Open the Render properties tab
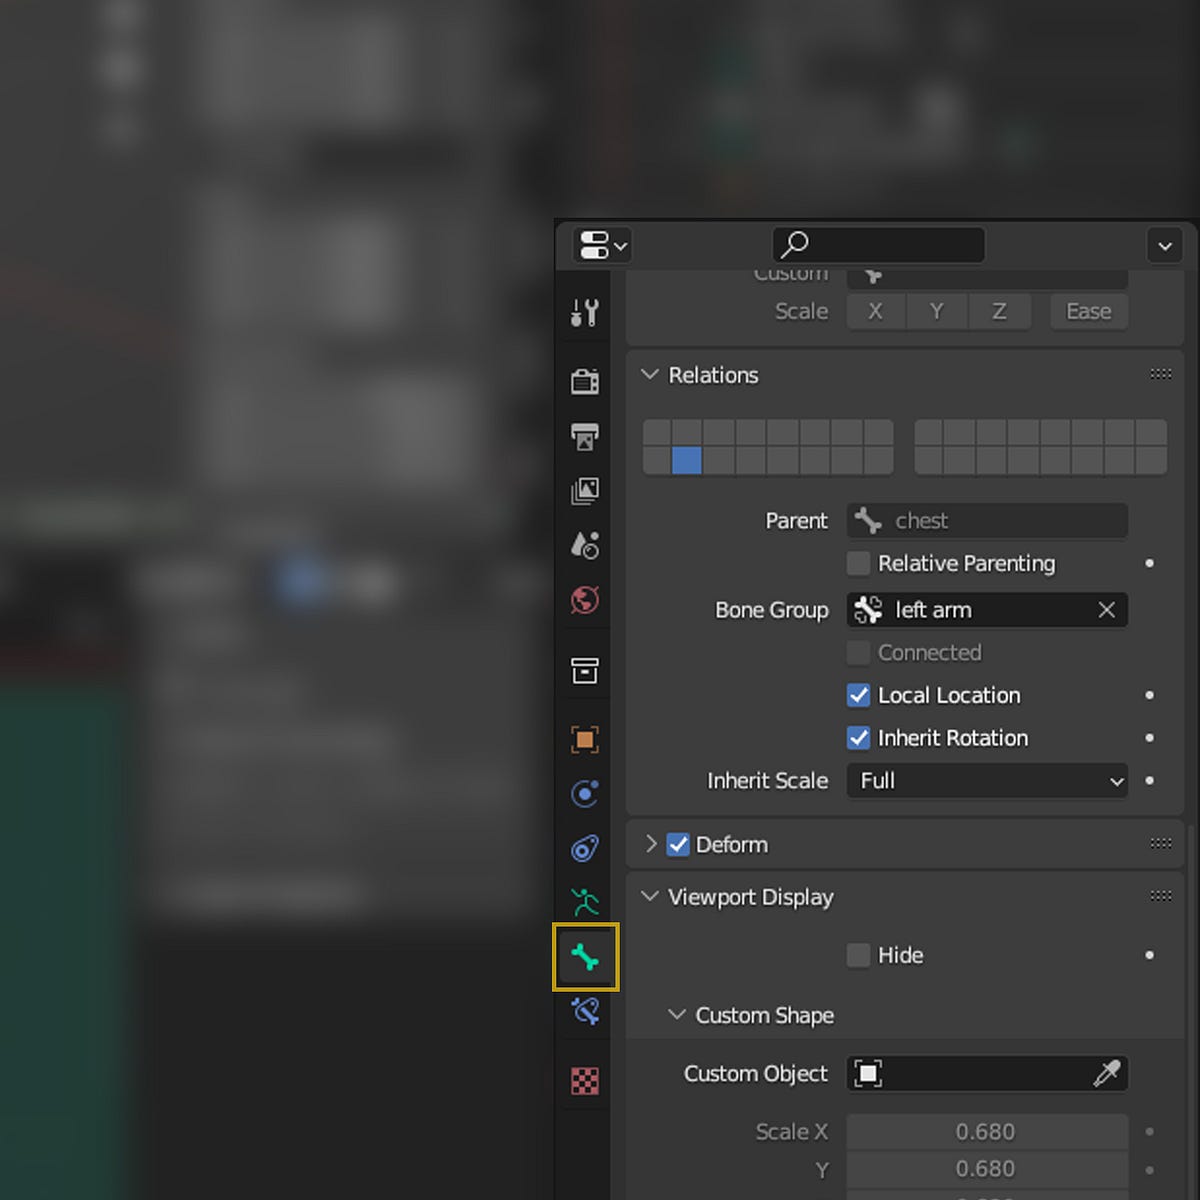This screenshot has height=1200, width=1200. [585, 381]
